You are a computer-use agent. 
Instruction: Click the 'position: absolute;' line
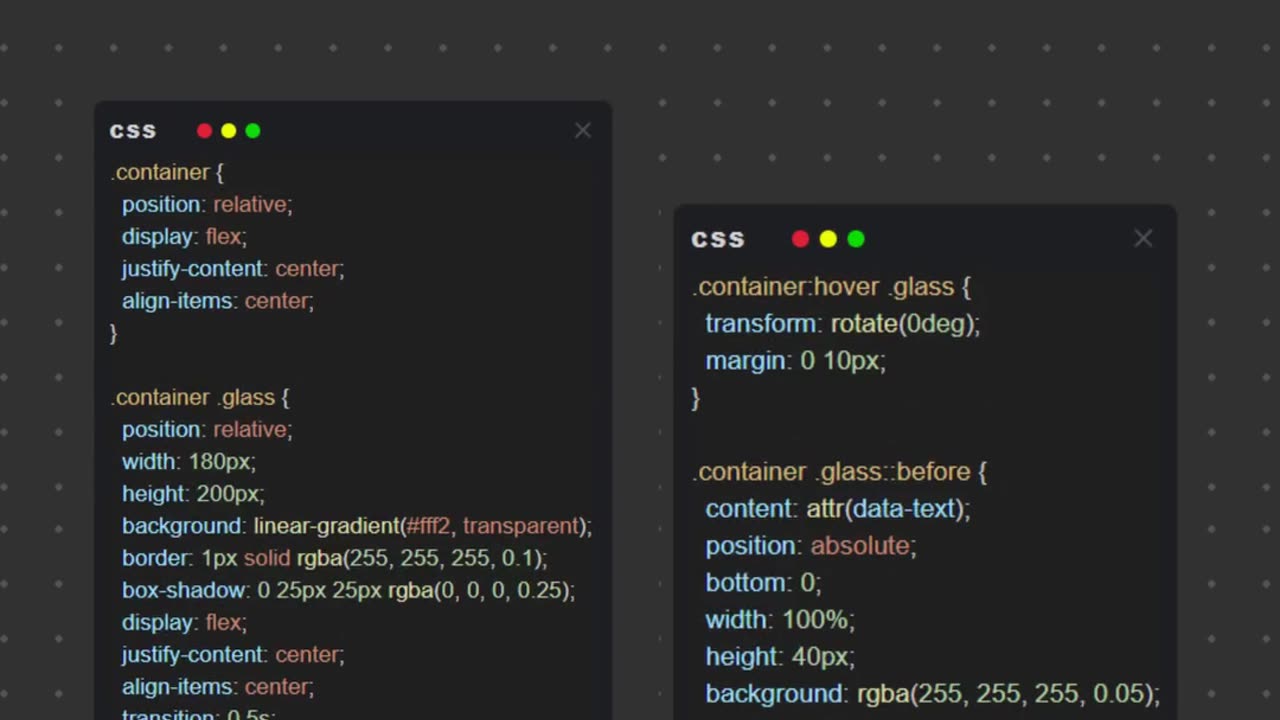click(811, 546)
